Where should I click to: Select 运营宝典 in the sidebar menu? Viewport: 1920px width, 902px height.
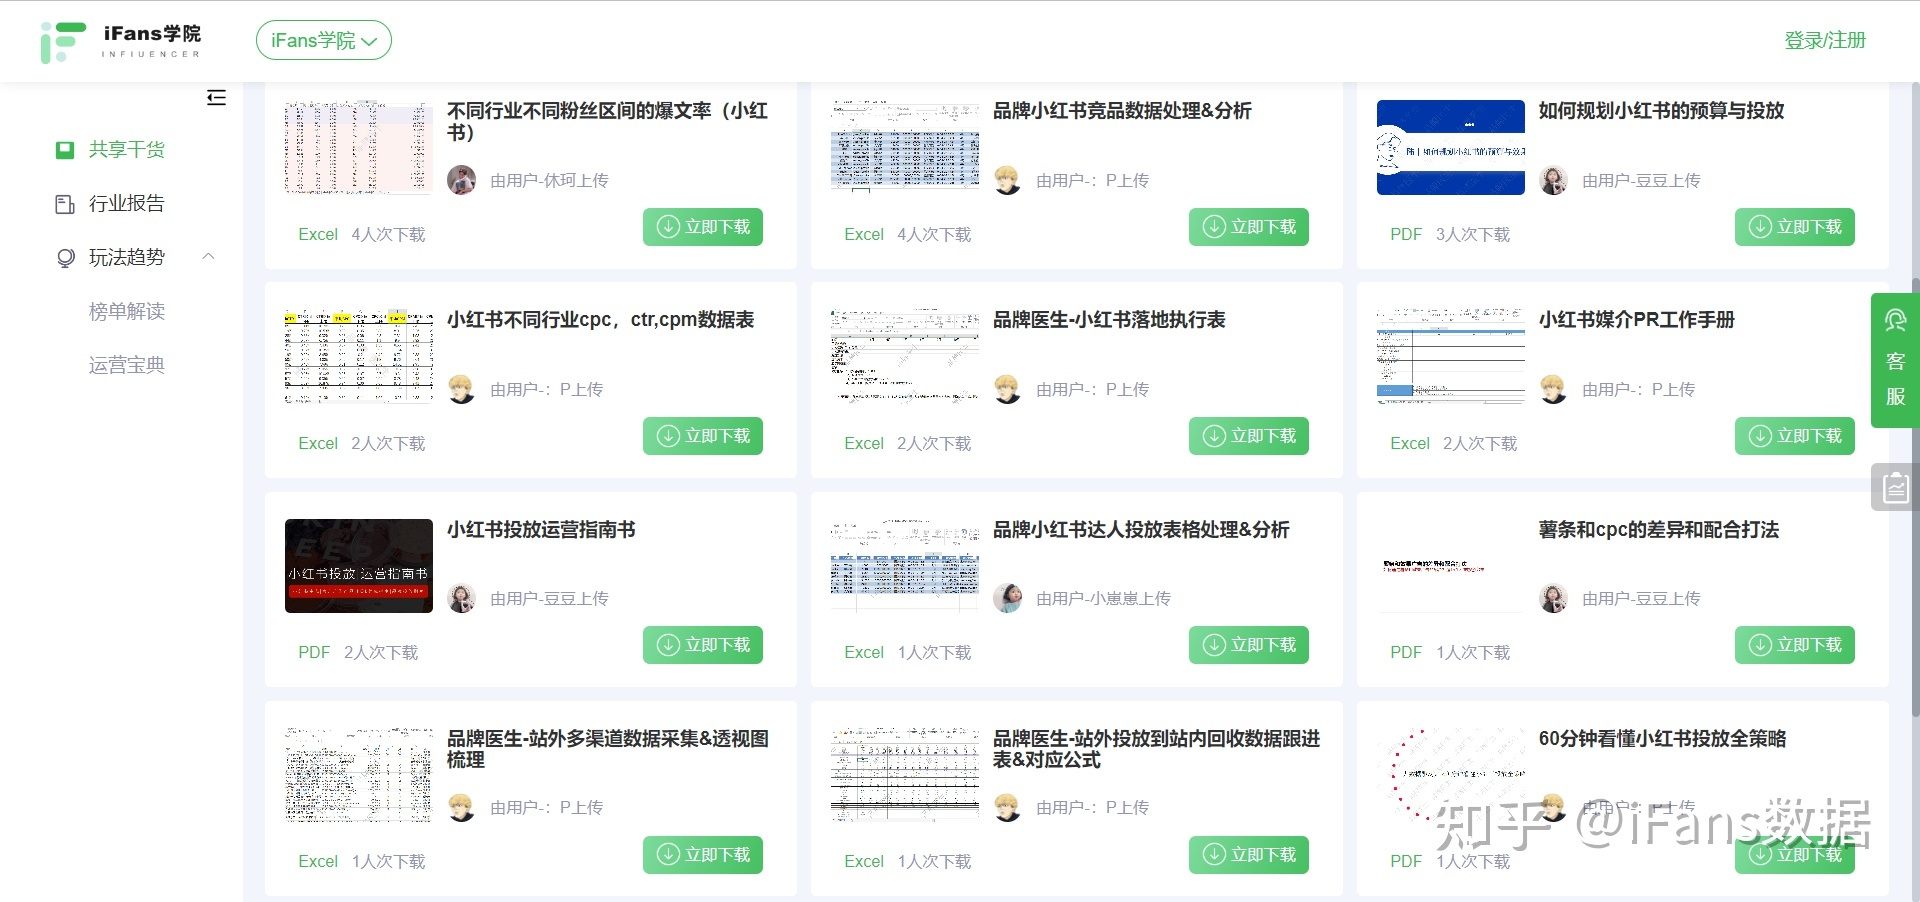click(x=127, y=364)
